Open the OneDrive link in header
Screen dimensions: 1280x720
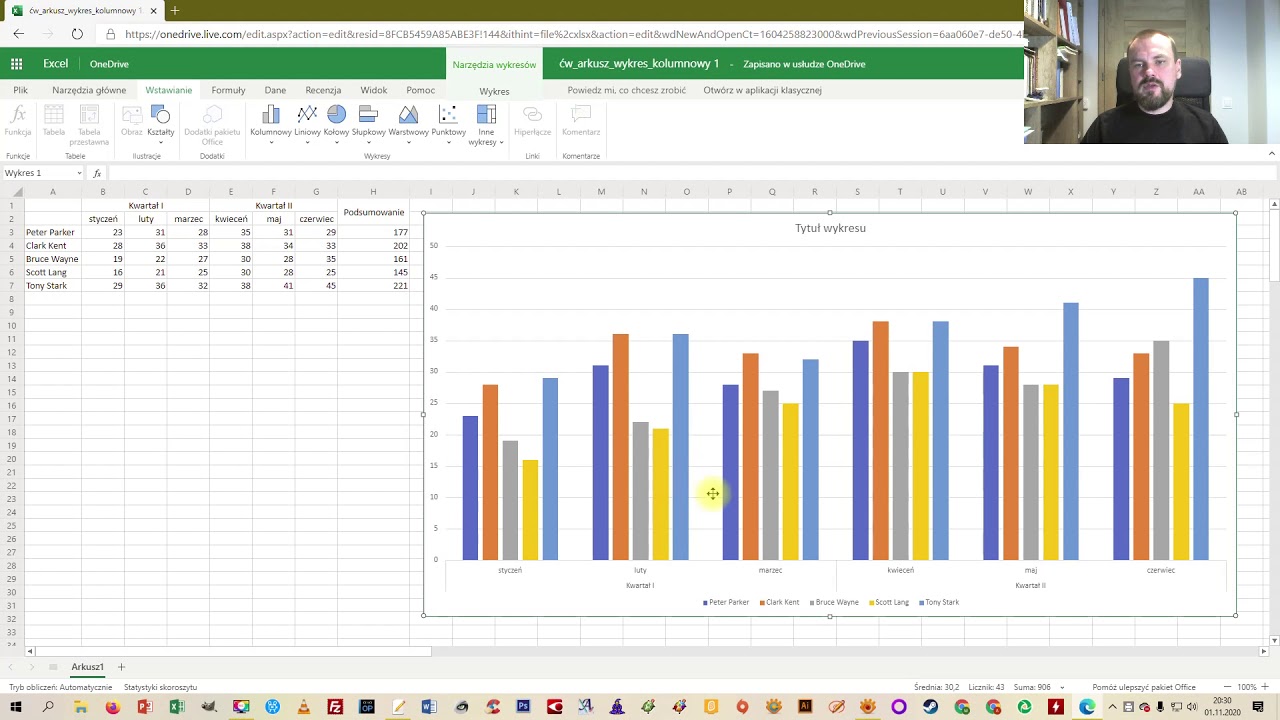pos(109,64)
